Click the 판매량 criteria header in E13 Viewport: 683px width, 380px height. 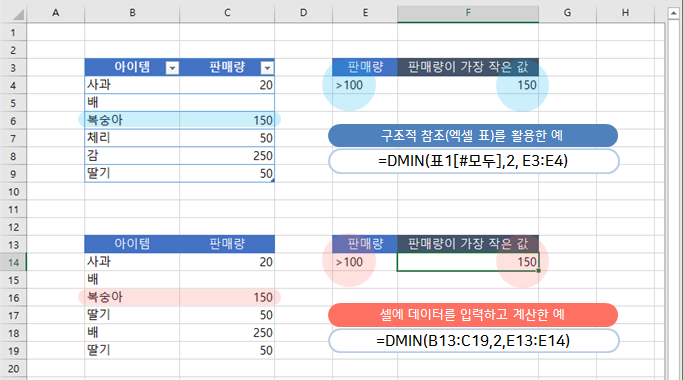click(x=365, y=244)
